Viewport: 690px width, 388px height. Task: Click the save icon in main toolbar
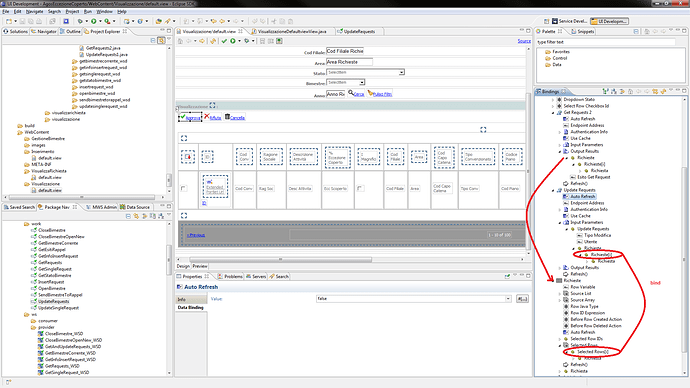pos(22,21)
